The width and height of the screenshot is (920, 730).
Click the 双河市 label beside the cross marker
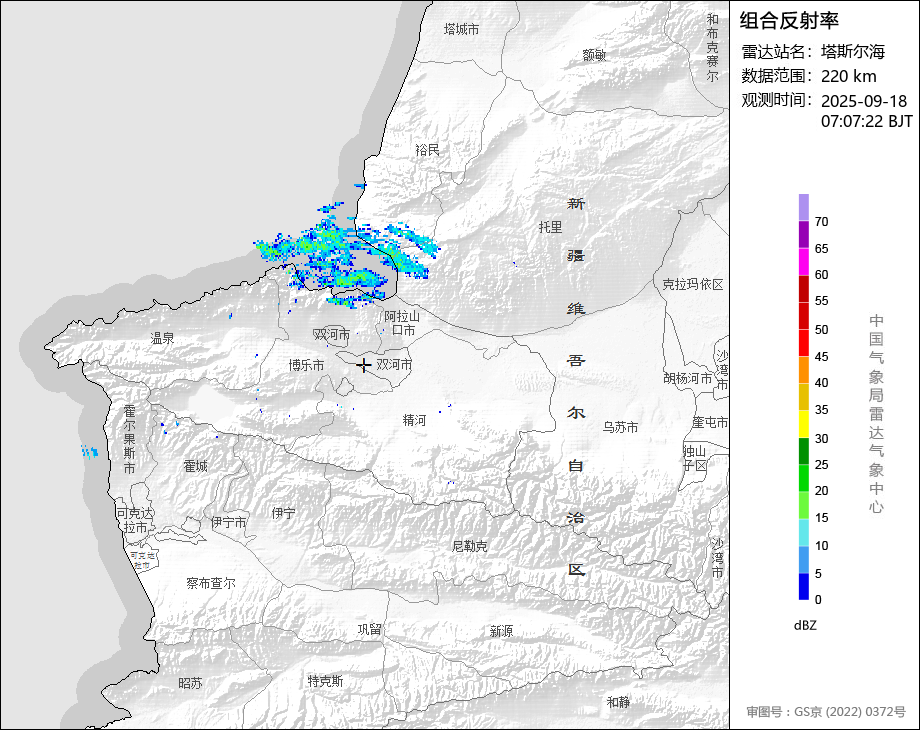(x=394, y=364)
